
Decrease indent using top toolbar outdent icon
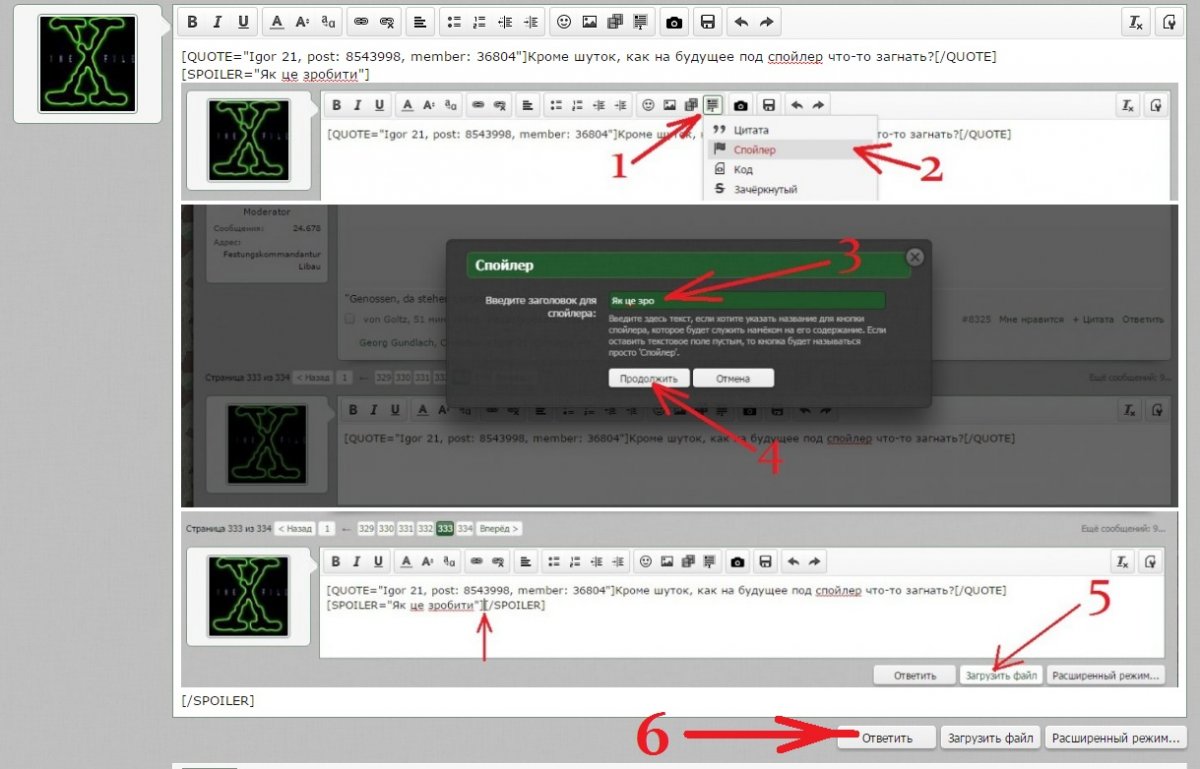click(505, 21)
